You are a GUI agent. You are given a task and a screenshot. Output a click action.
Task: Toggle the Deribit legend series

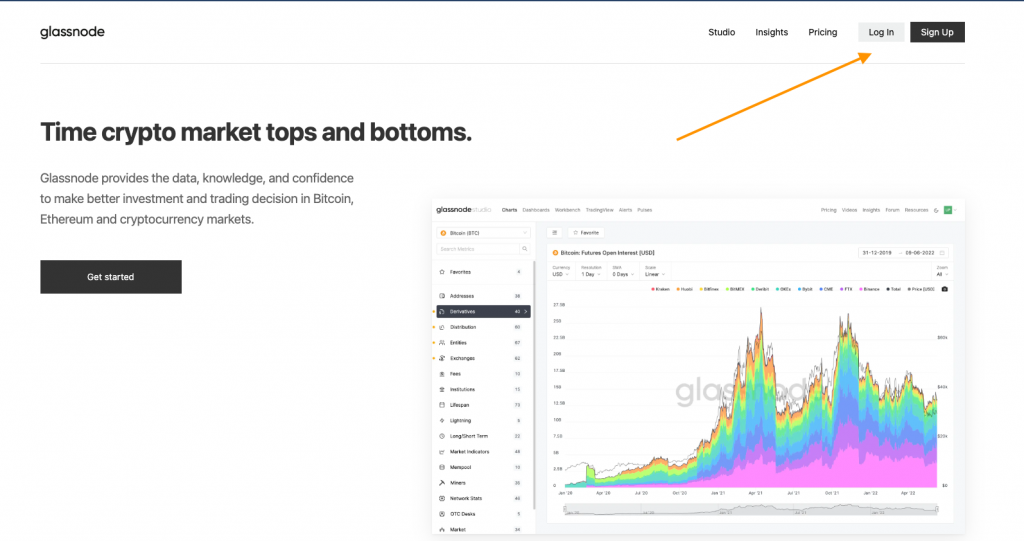coord(761,289)
